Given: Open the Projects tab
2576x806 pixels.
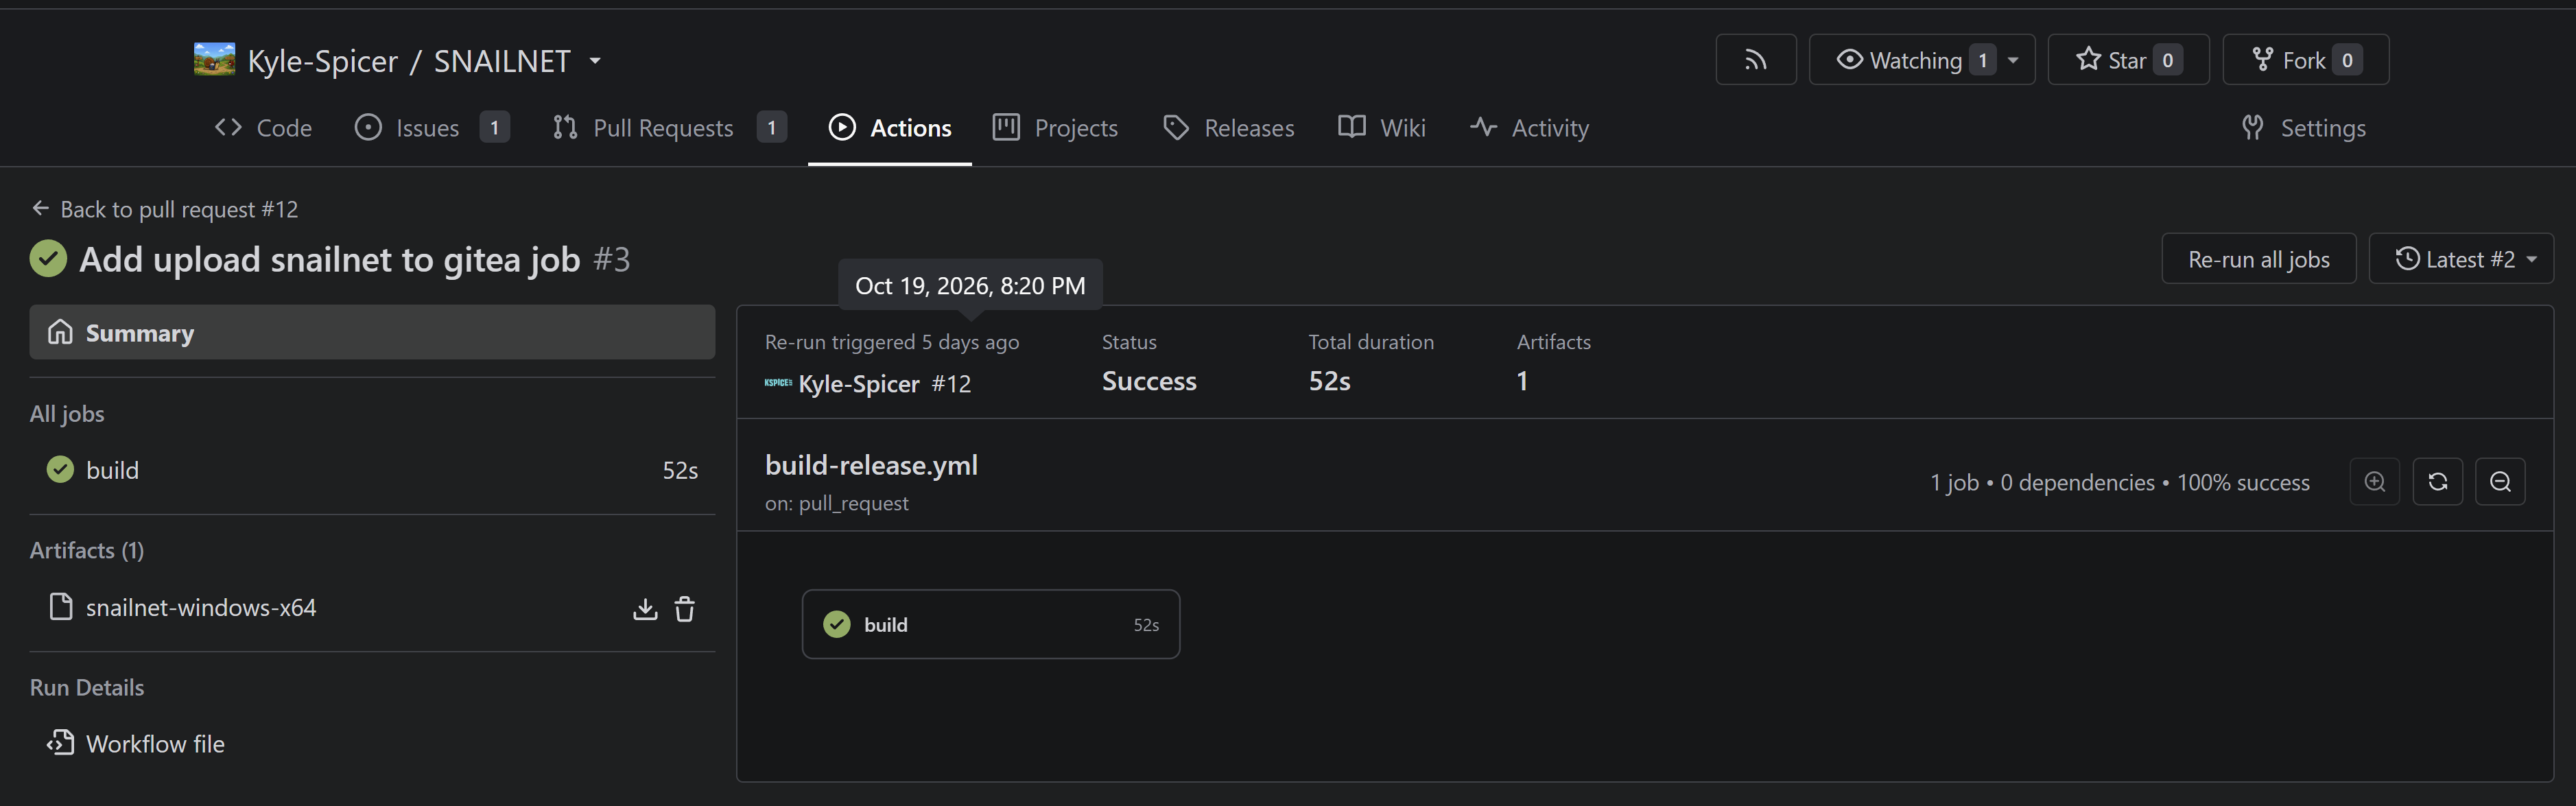Looking at the screenshot, I should pos(1055,128).
